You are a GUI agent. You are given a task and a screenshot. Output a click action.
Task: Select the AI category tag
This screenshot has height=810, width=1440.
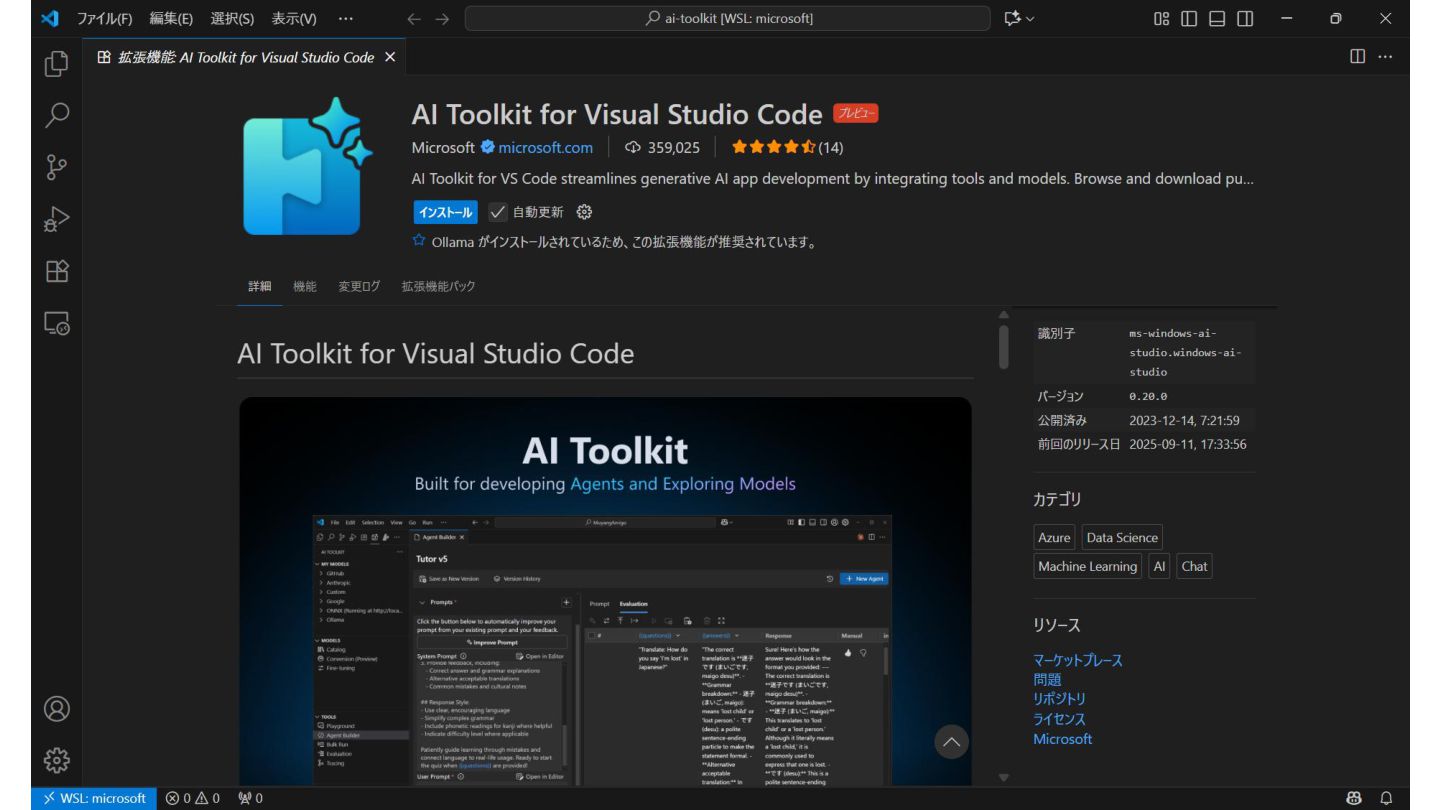(1159, 566)
